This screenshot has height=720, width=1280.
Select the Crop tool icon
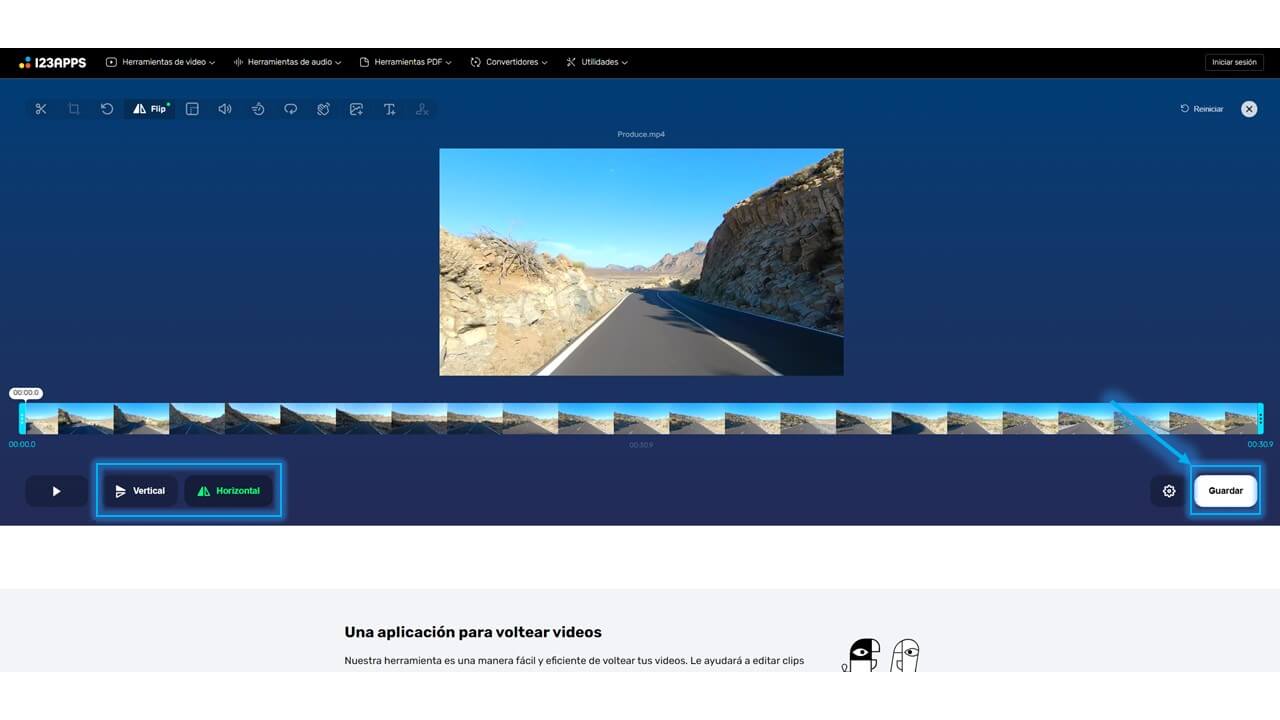[x=74, y=109]
